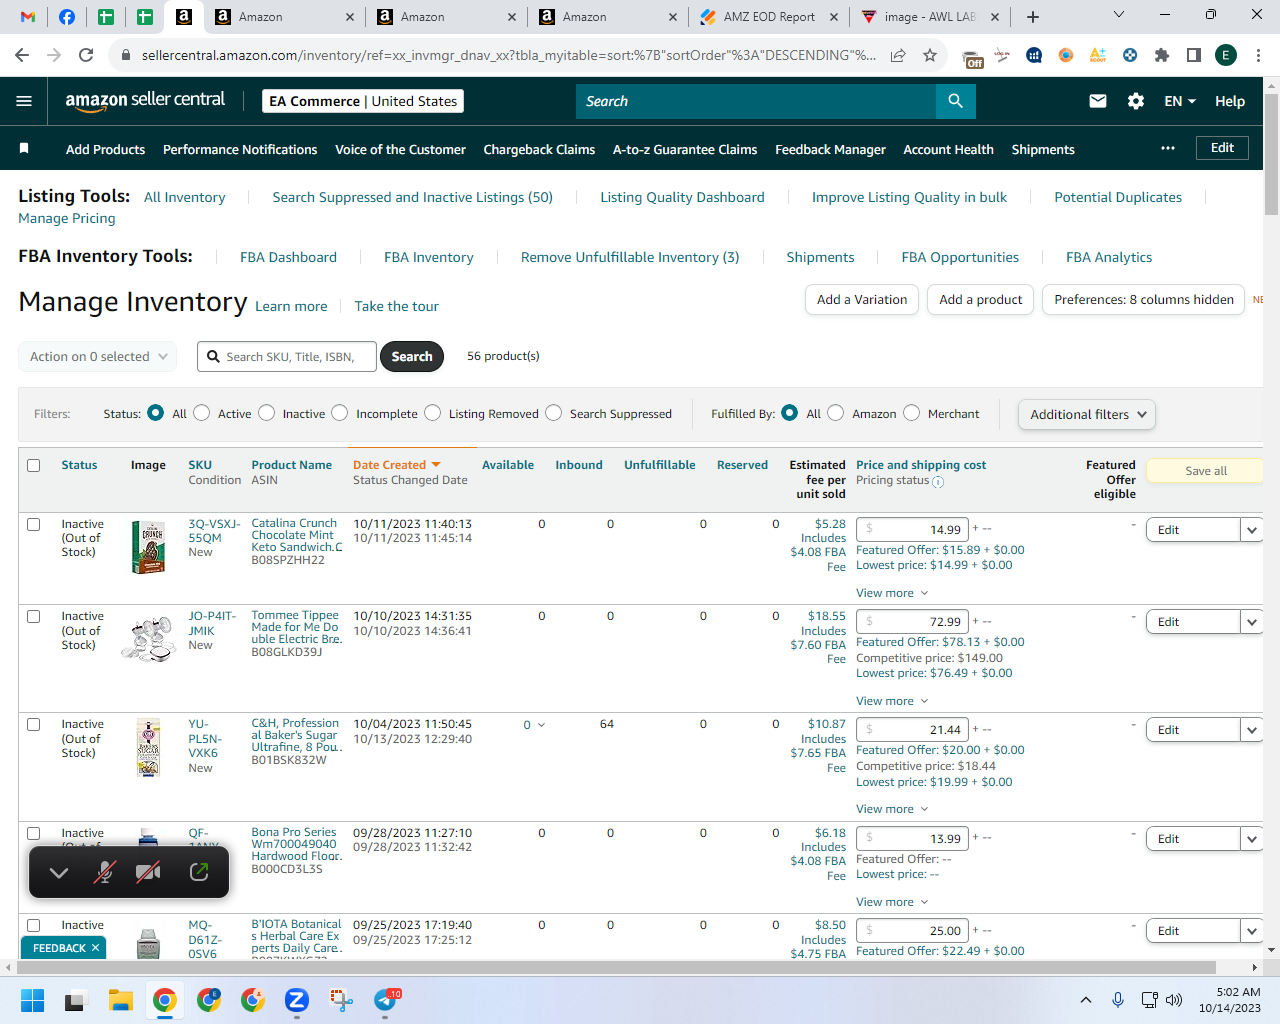Open the Action on 0 selected dropdown
This screenshot has height=1024, width=1280.
98,356
